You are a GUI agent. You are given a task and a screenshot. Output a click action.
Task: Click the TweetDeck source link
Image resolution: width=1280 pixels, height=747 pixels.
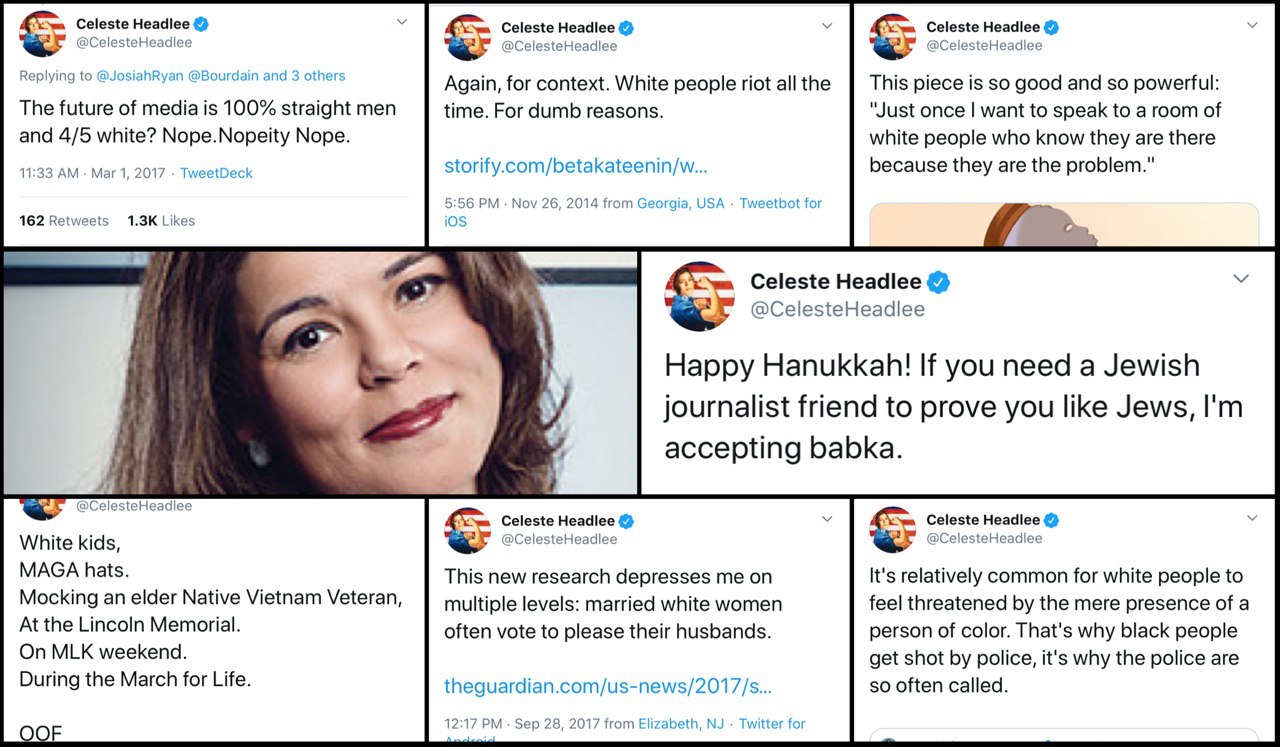click(x=217, y=173)
